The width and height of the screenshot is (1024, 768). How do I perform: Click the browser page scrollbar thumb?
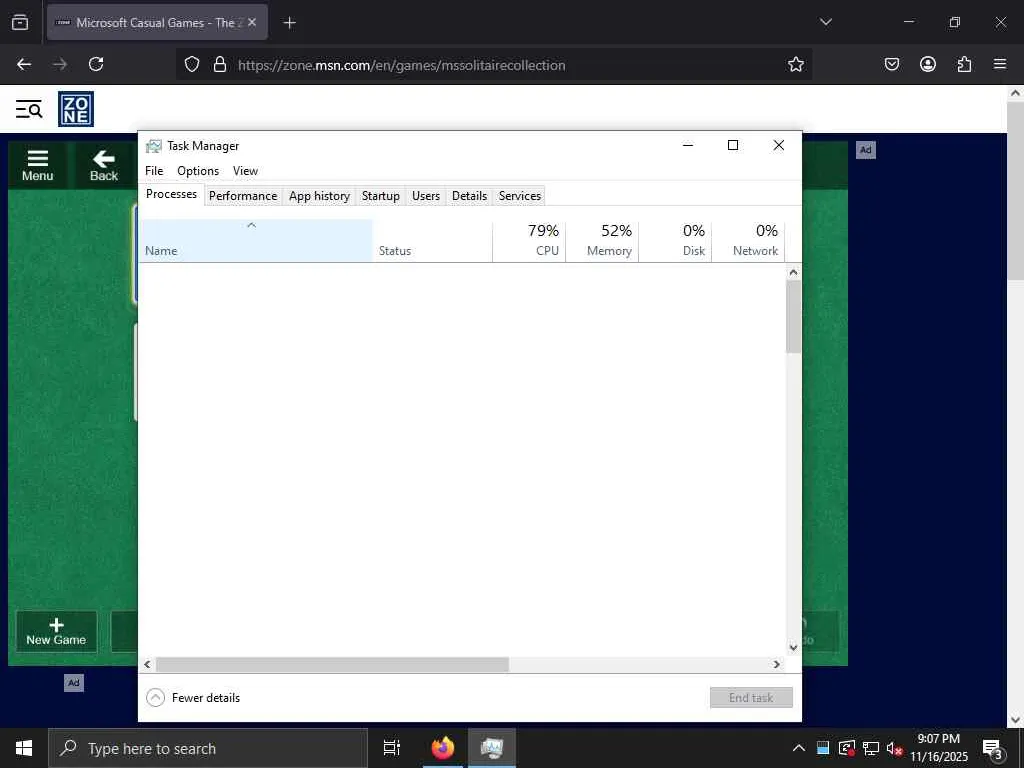tap(1015, 191)
